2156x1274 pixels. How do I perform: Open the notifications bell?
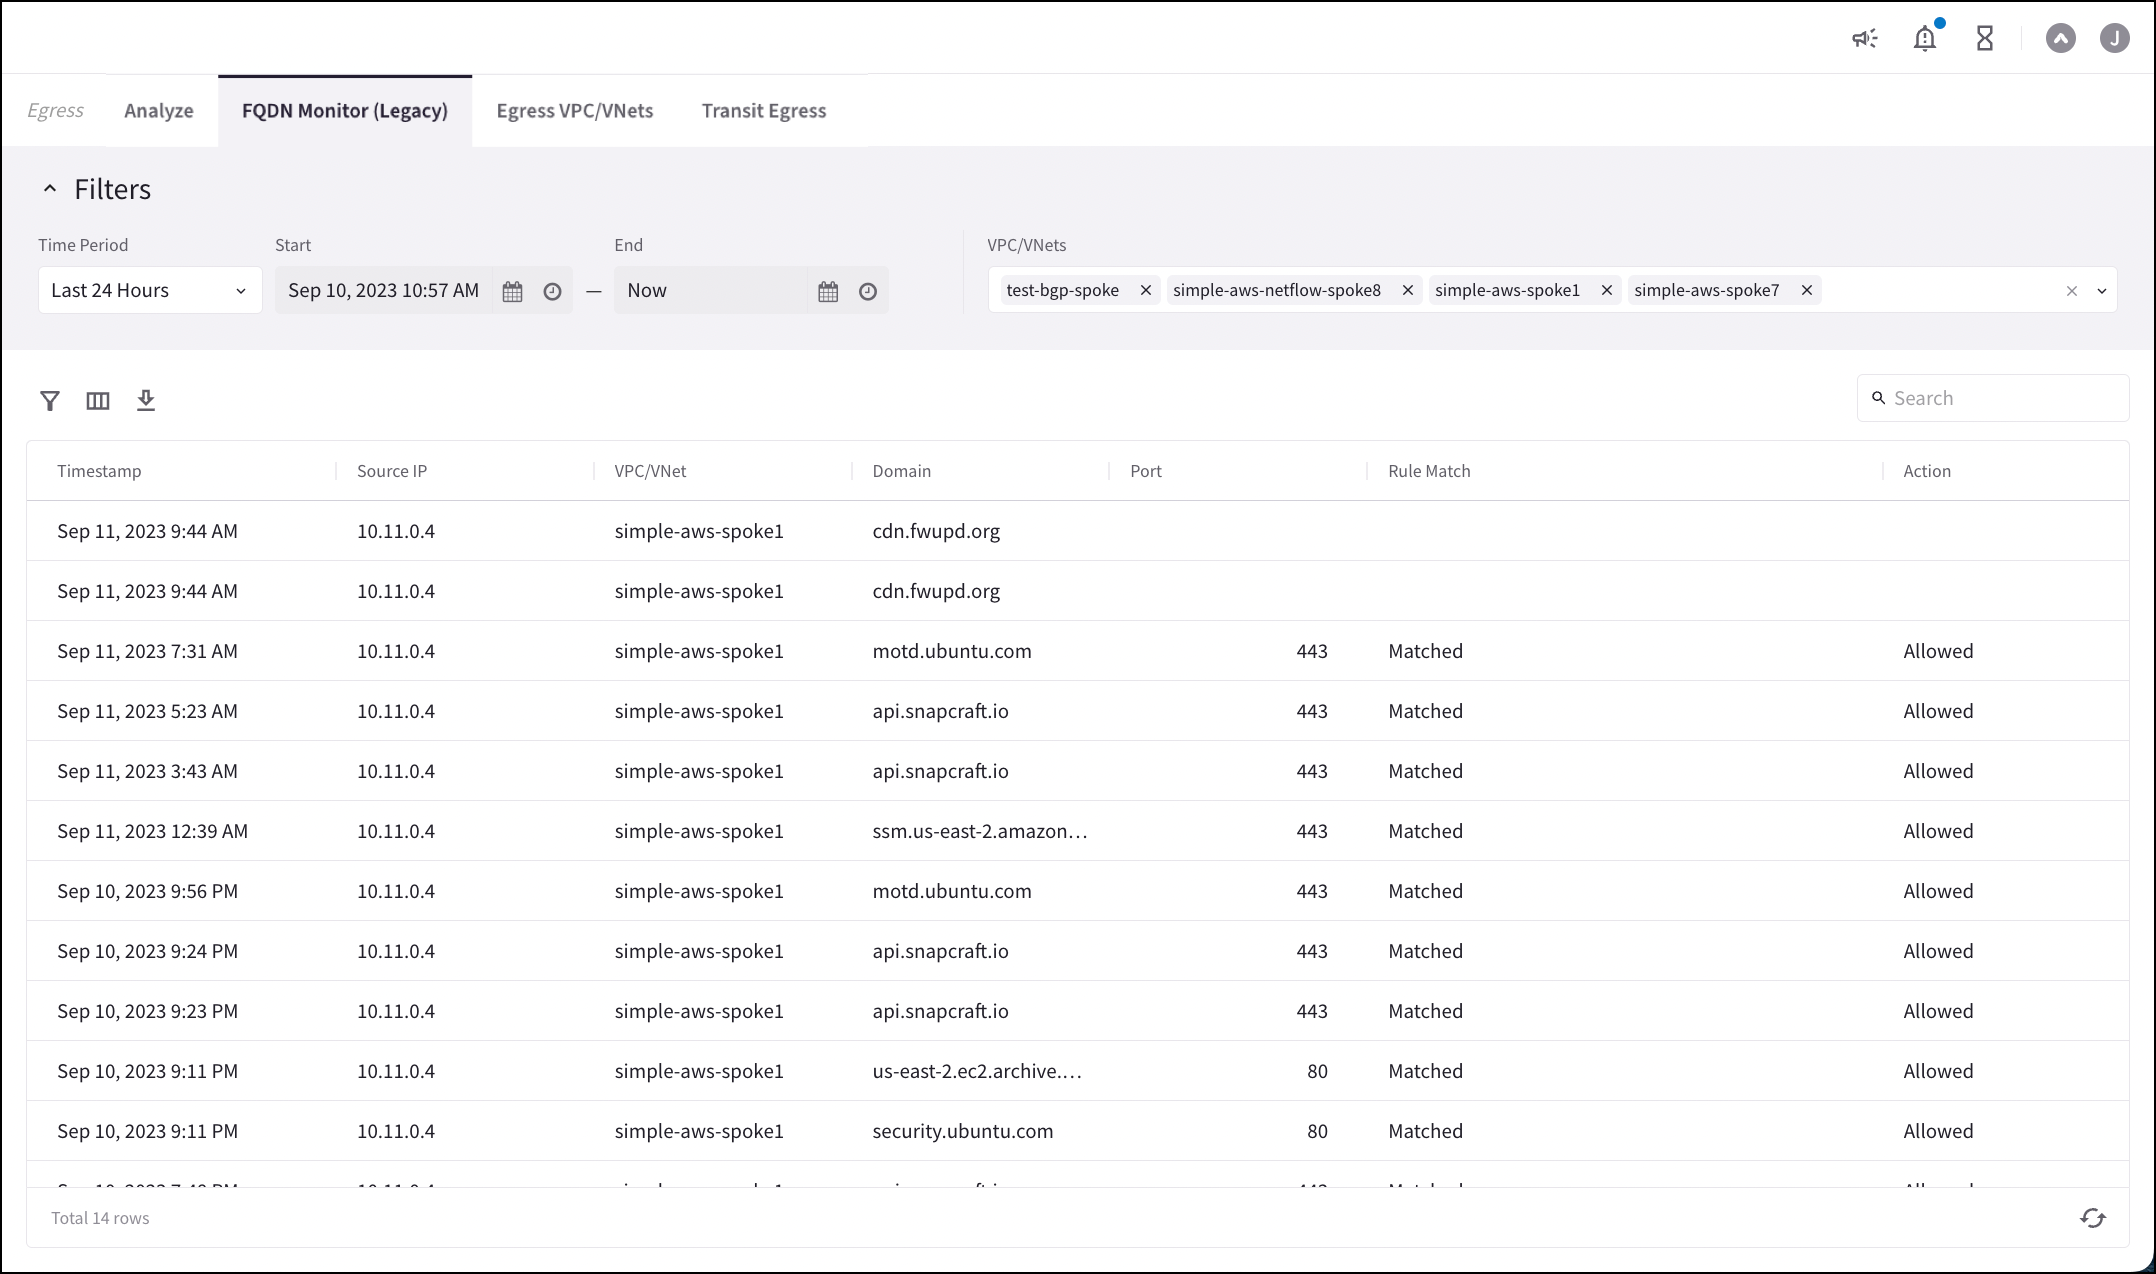(x=1924, y=39)
